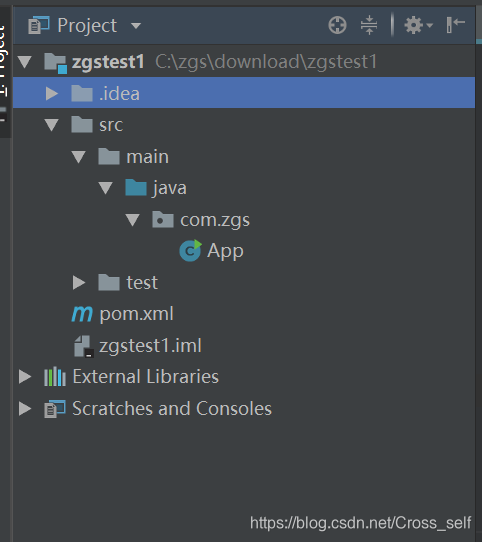Viewport: 482px width, 542px height.
Task: Open the Project view dropdown
Action: pos(136,26)
